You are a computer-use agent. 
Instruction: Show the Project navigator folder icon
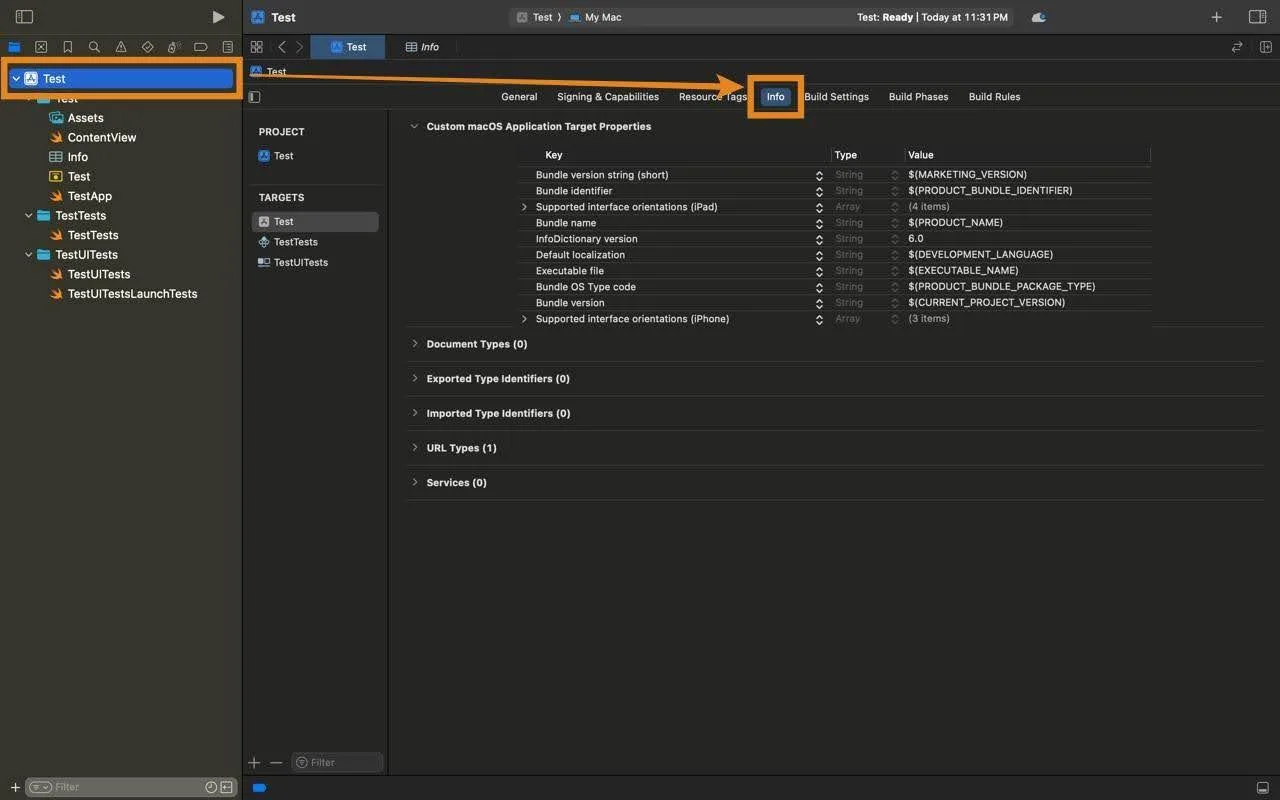tap(14, 47)
